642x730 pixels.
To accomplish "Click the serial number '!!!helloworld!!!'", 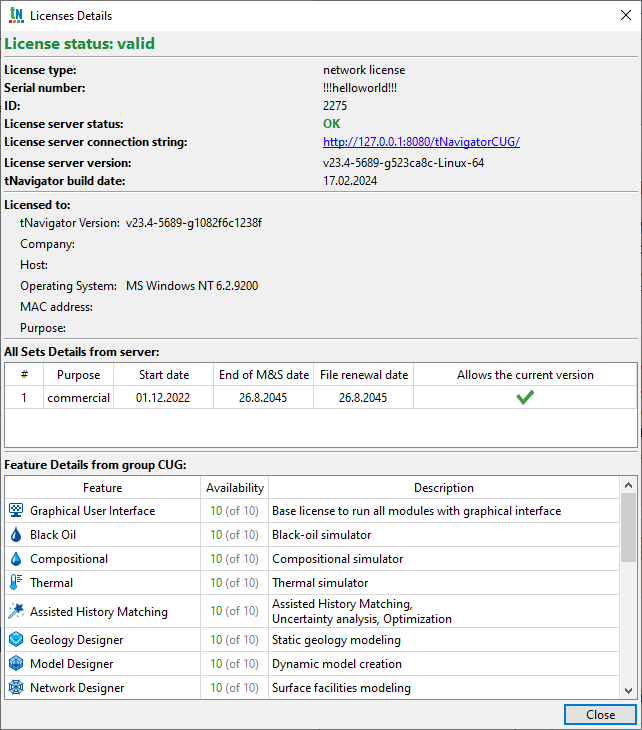I will click(360, 88).
